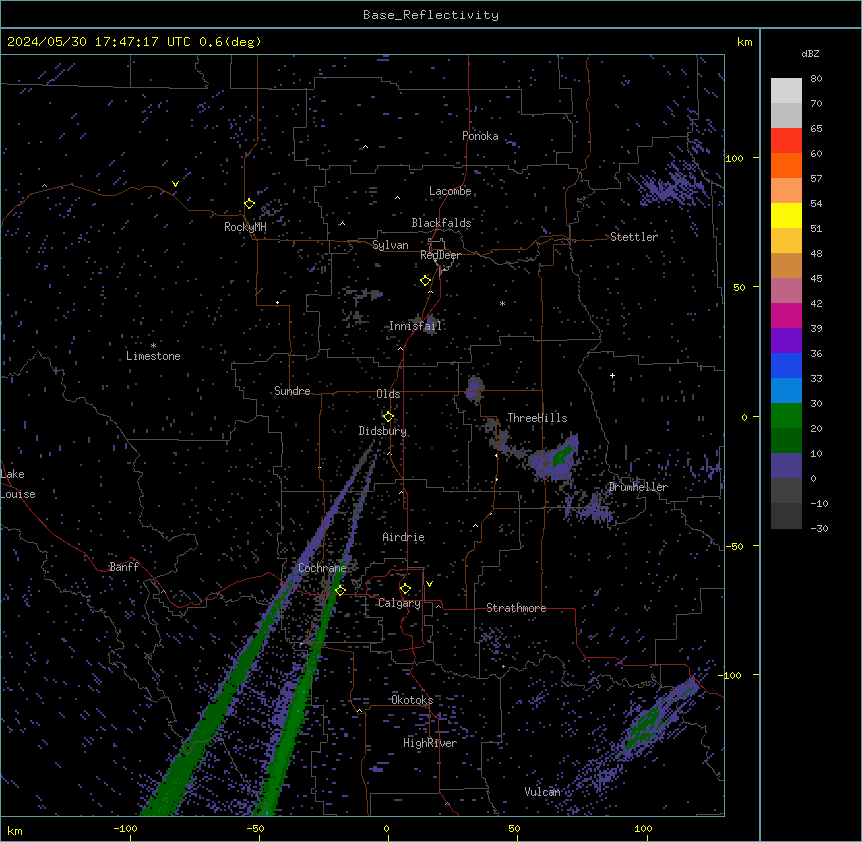Click the orange 57–60 dBZ legend swatch
The image size is (862, 842).
pos(786,165)
